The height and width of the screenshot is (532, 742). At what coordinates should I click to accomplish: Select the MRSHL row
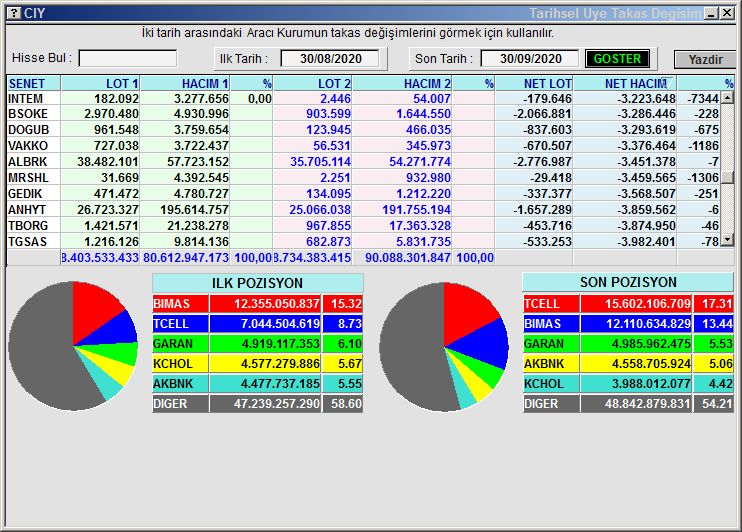point(363,178)
